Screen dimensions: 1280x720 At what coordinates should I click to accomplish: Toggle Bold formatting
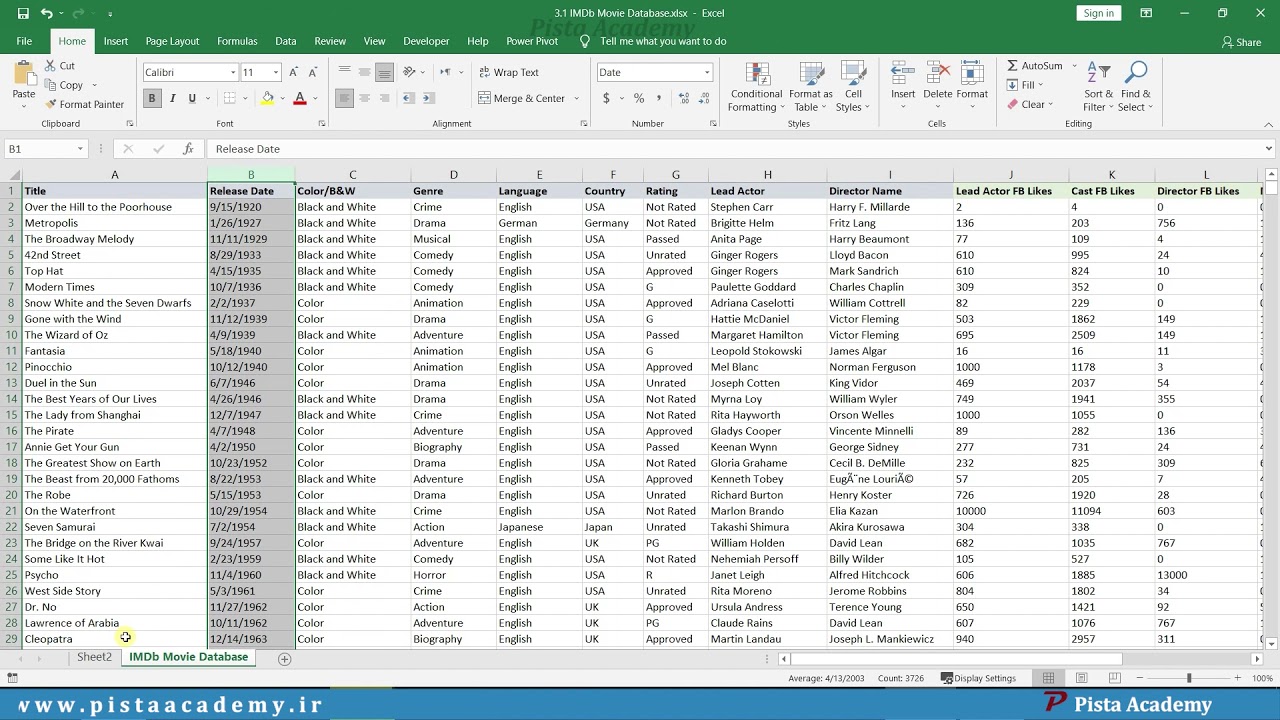(152, 98)
